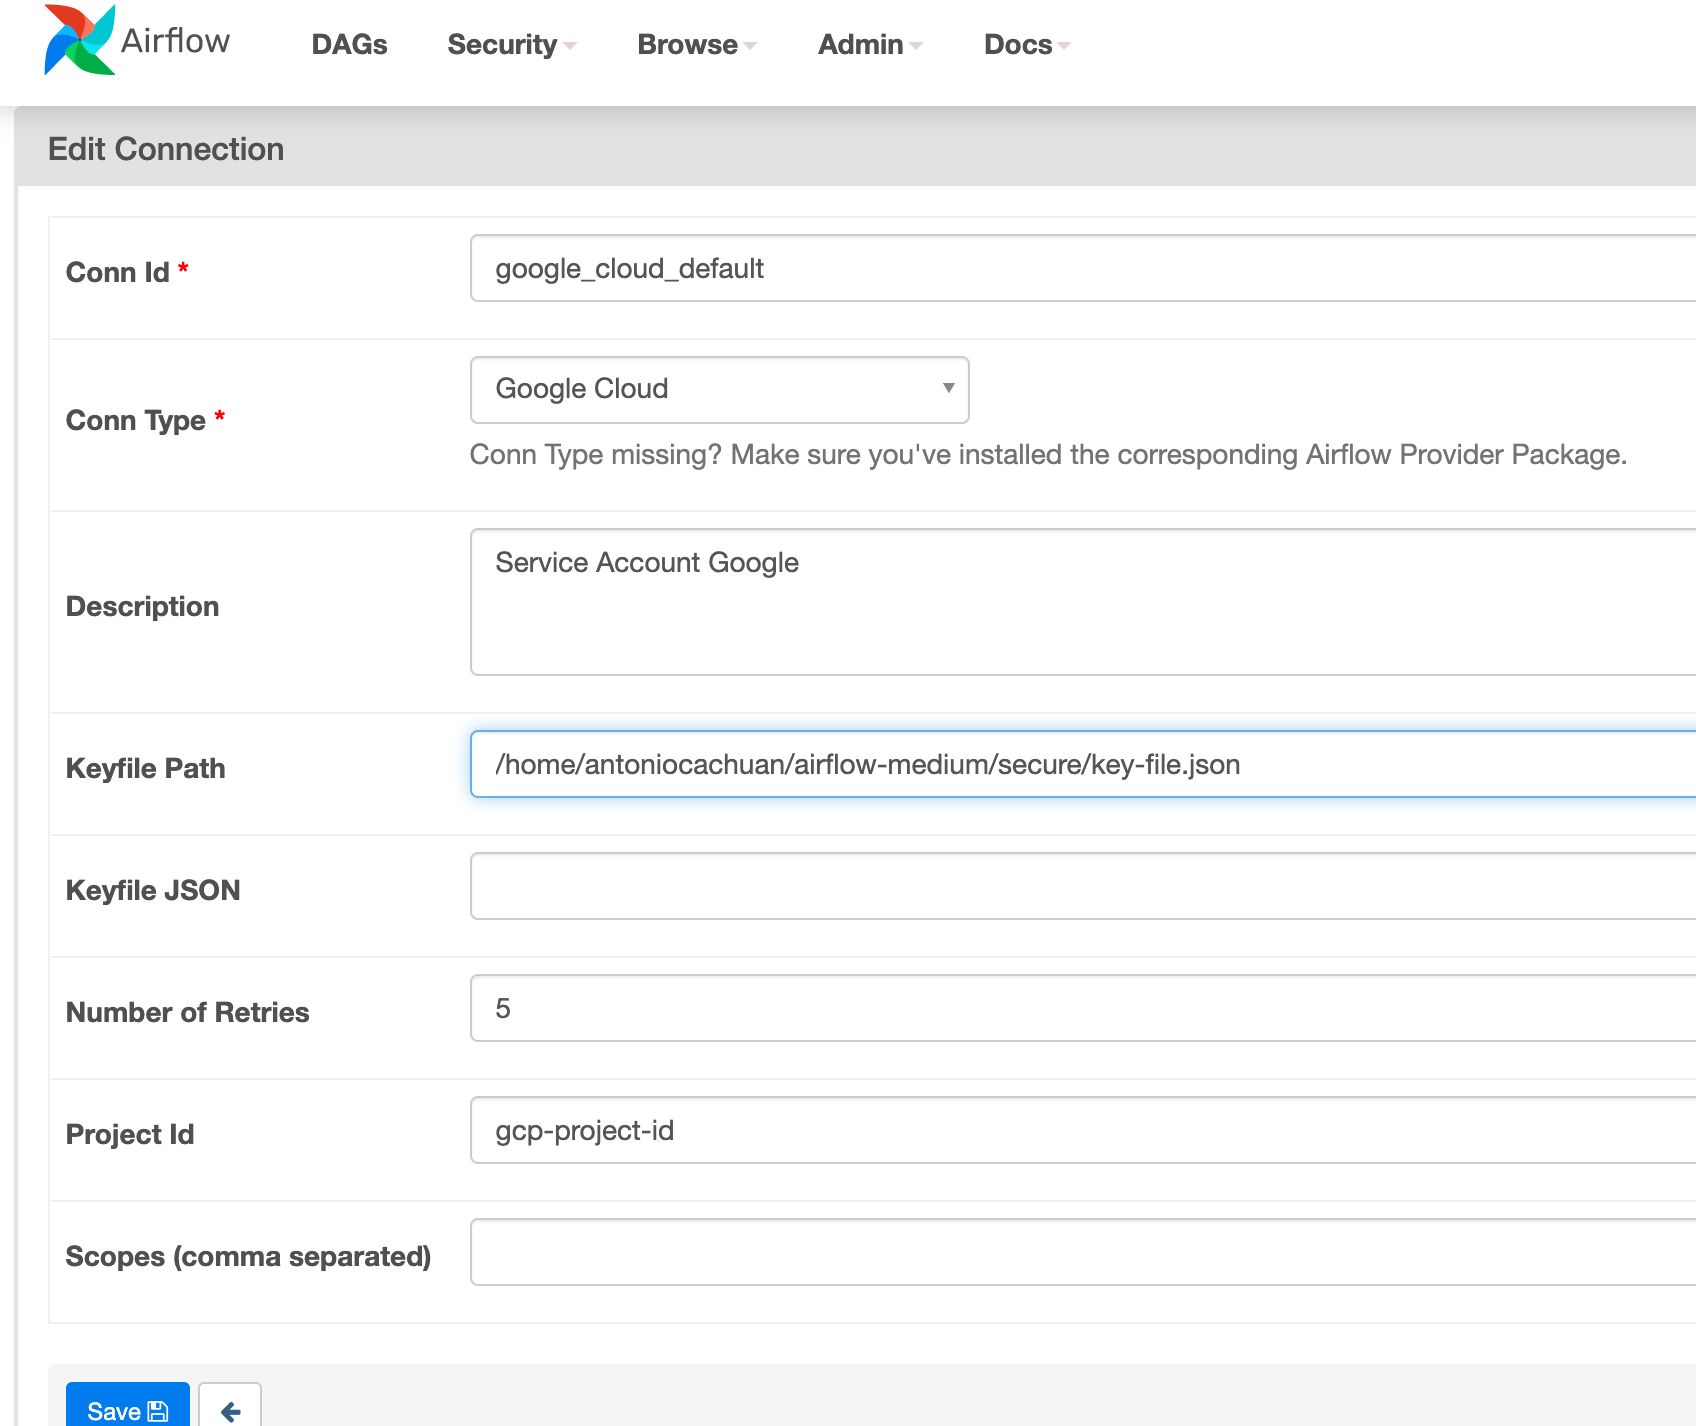Click the Conn Id label

(x=118, y=272)
